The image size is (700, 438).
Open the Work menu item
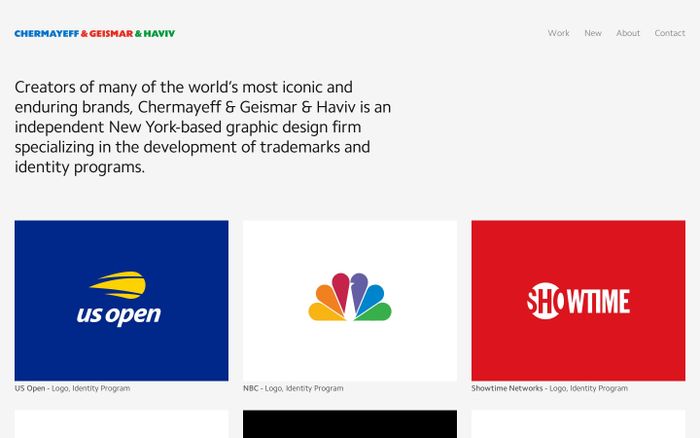click(x=558, y=33)
